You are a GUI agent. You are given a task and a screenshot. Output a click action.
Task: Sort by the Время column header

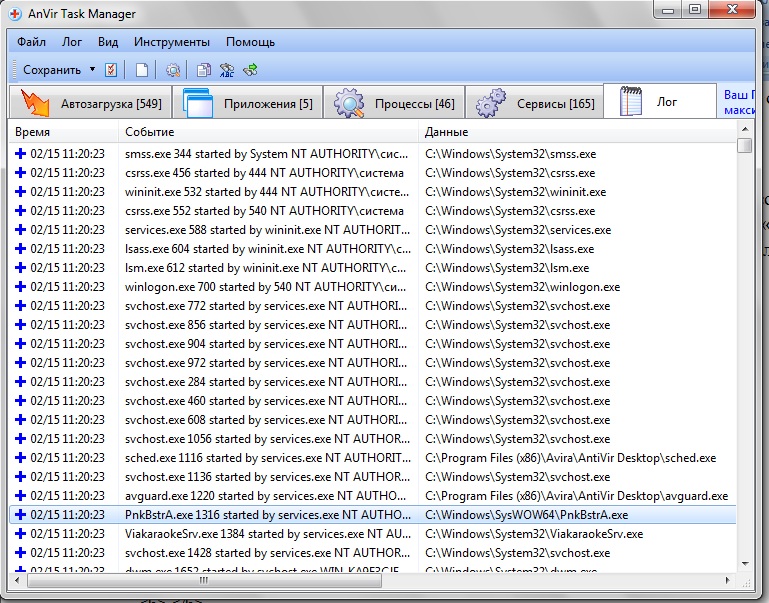point(63,132)
